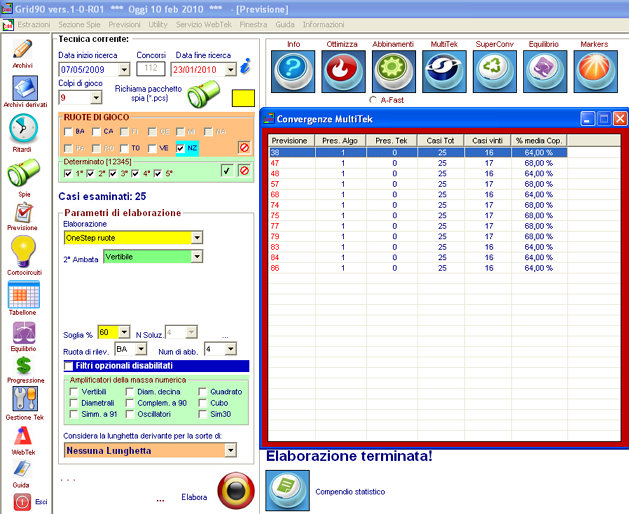The height and width of the screenshot is (514, 629).
Task: Open Previsione sidebar icon
Action: point(24,213)
